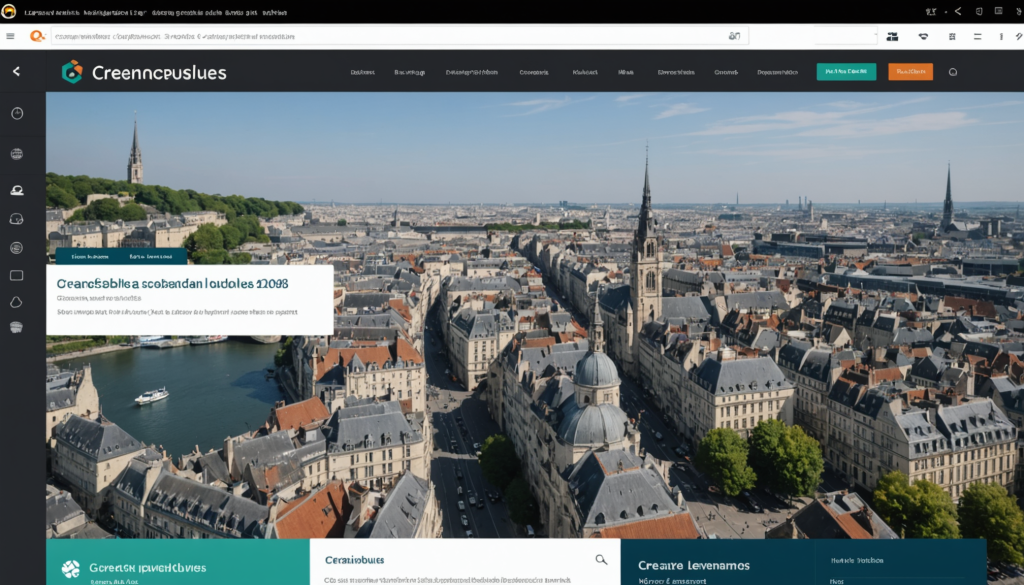Screen dimensions: 1024x585
Task: Click the two-line equals icon in browser toolbar
Action: tap(977, 37)
